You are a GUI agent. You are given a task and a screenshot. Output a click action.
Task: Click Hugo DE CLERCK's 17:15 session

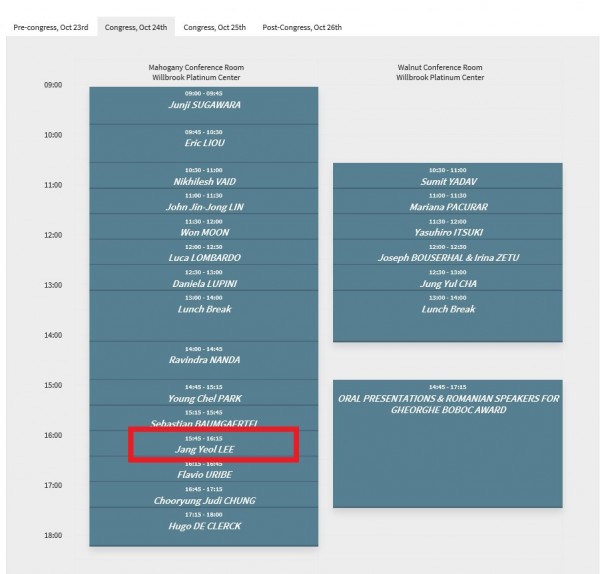204,526
